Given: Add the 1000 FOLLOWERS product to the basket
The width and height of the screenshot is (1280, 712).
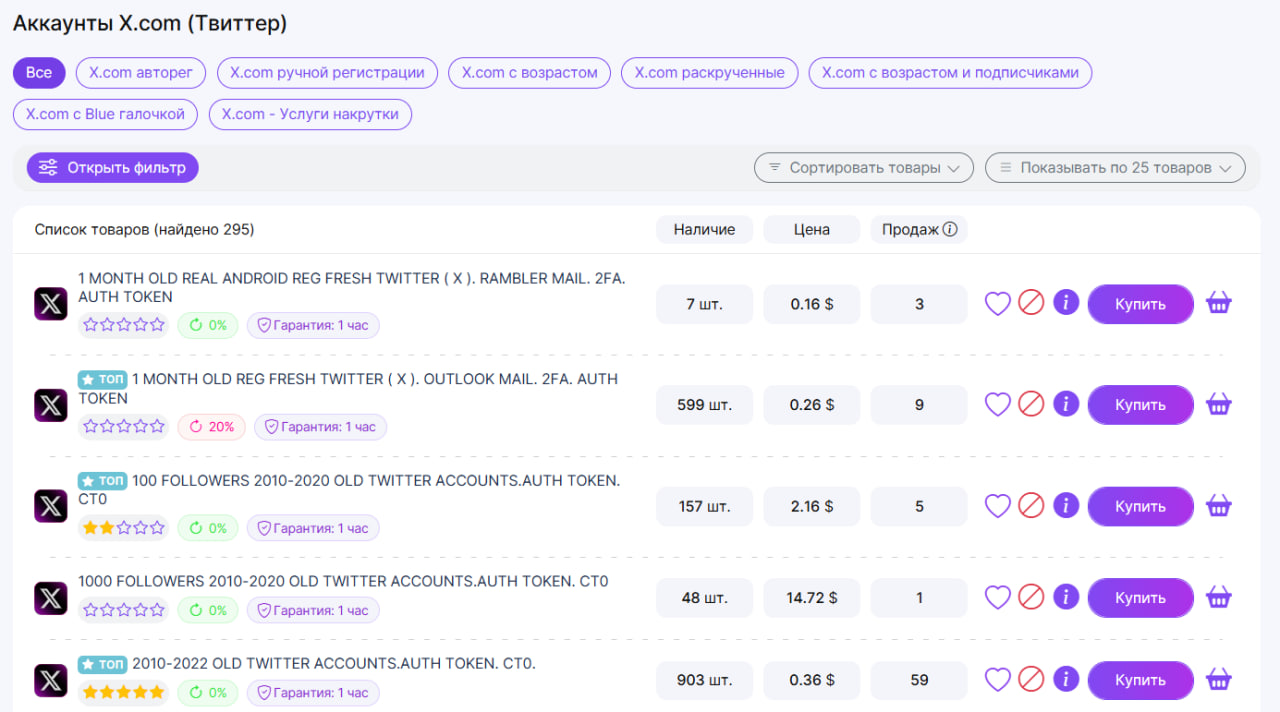Looking at the screenshot, I should pos(1218,597).
